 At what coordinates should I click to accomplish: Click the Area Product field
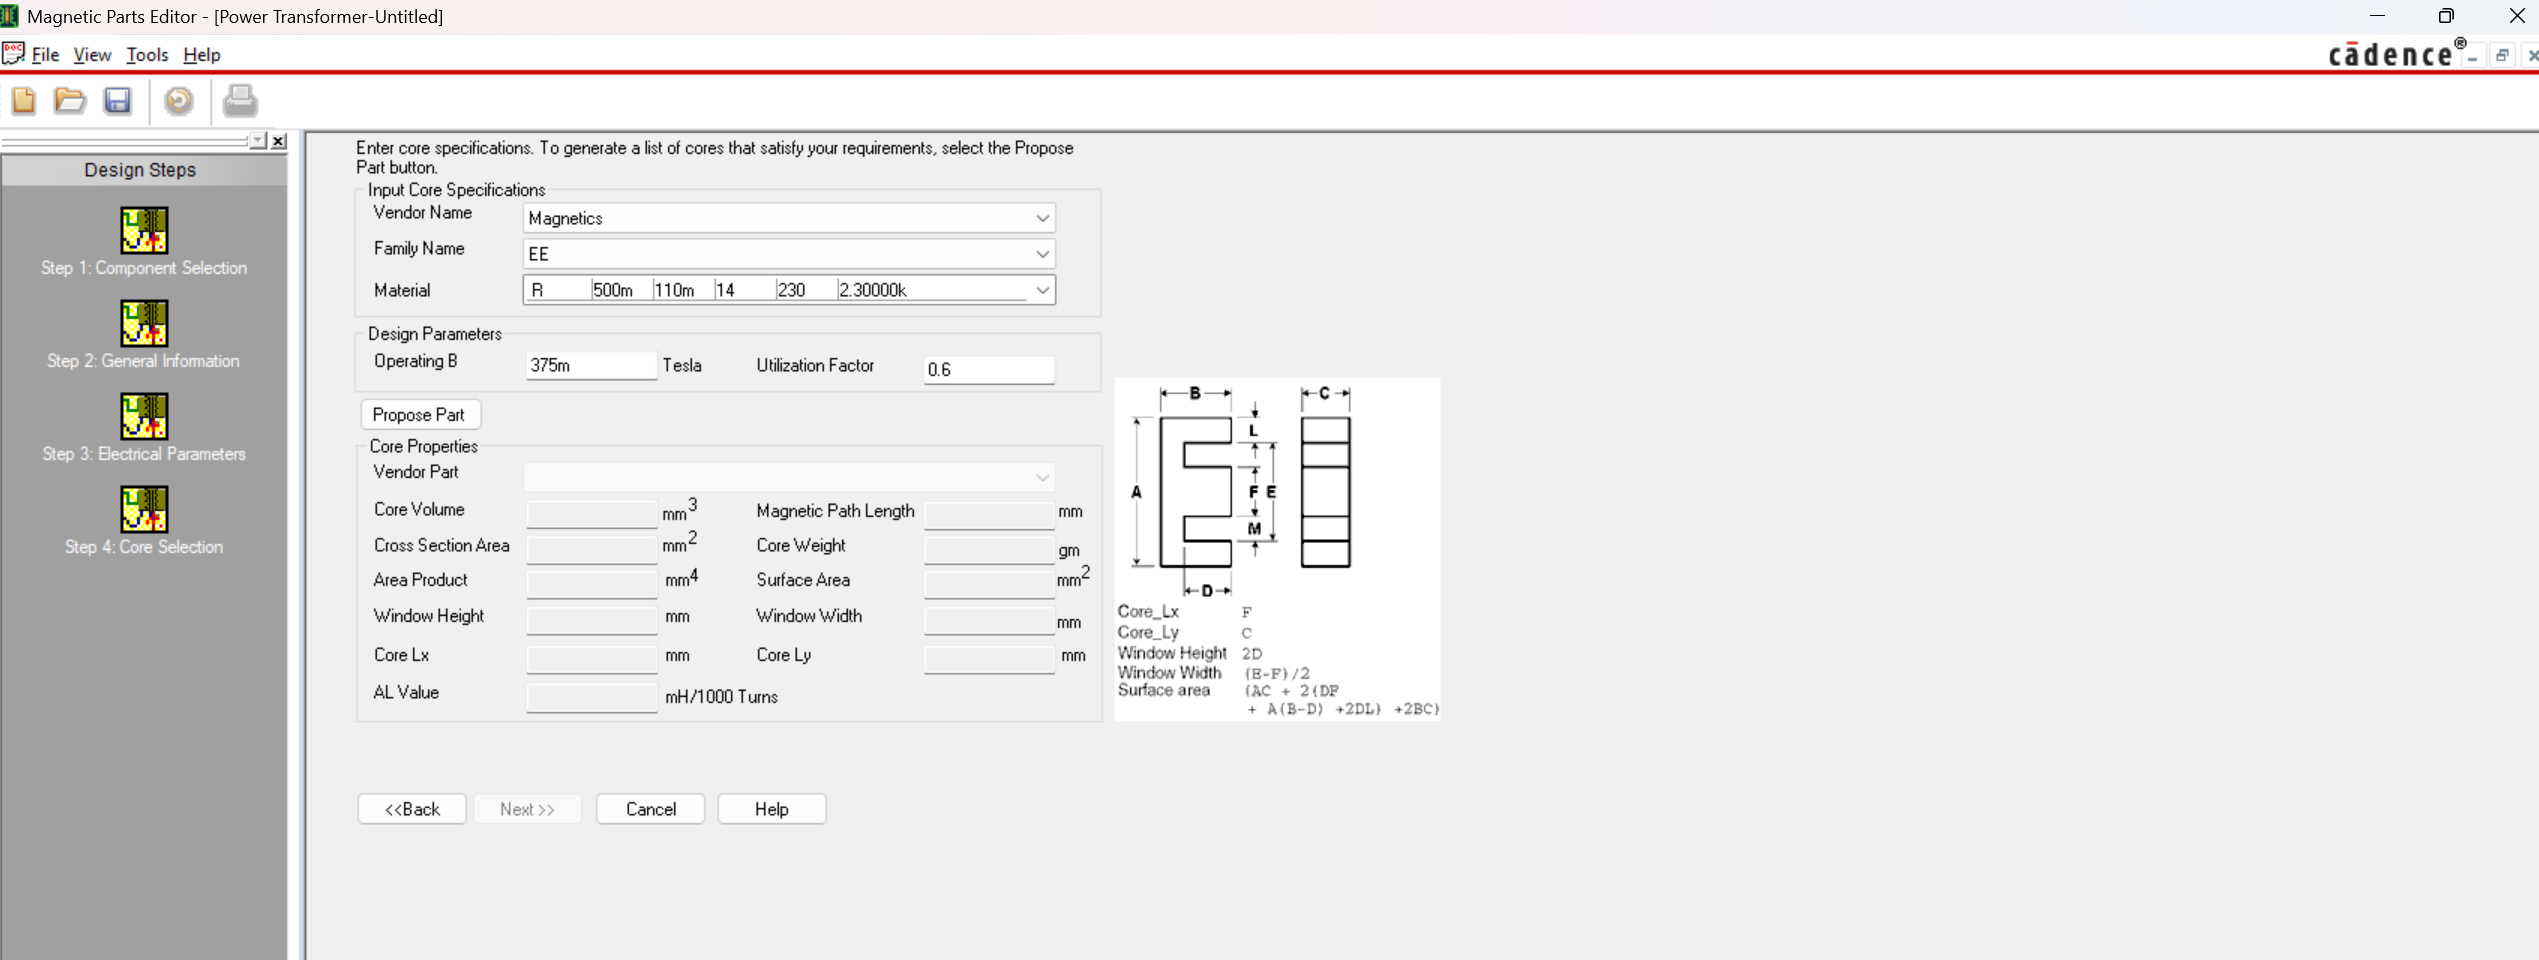pos(591,584)
